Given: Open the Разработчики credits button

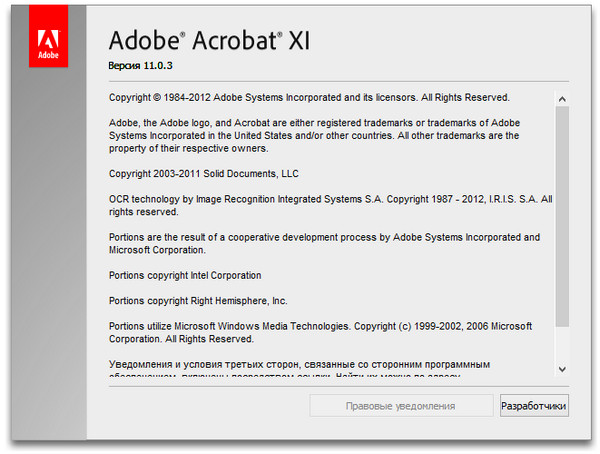Looking at the screenshot, I should tap(534, 406).
